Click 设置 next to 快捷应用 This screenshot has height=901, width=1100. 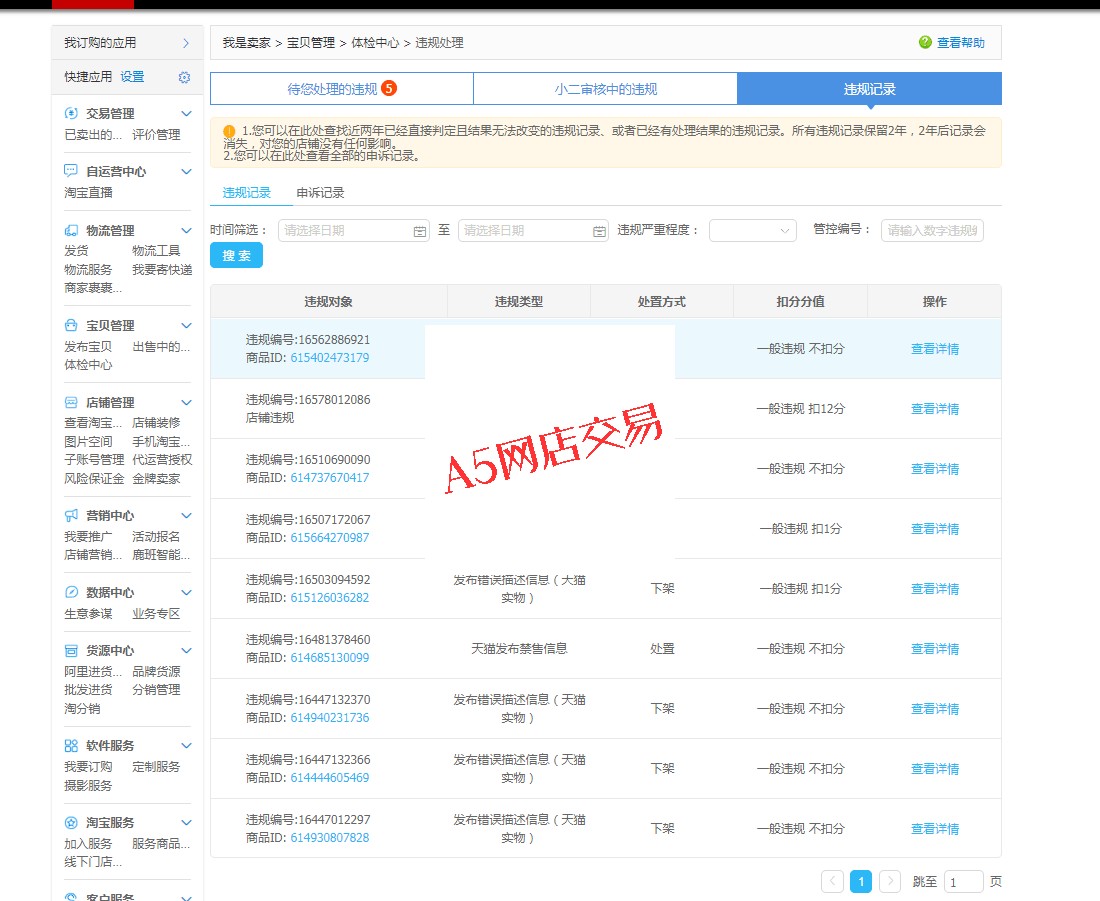tap(132, 76)
